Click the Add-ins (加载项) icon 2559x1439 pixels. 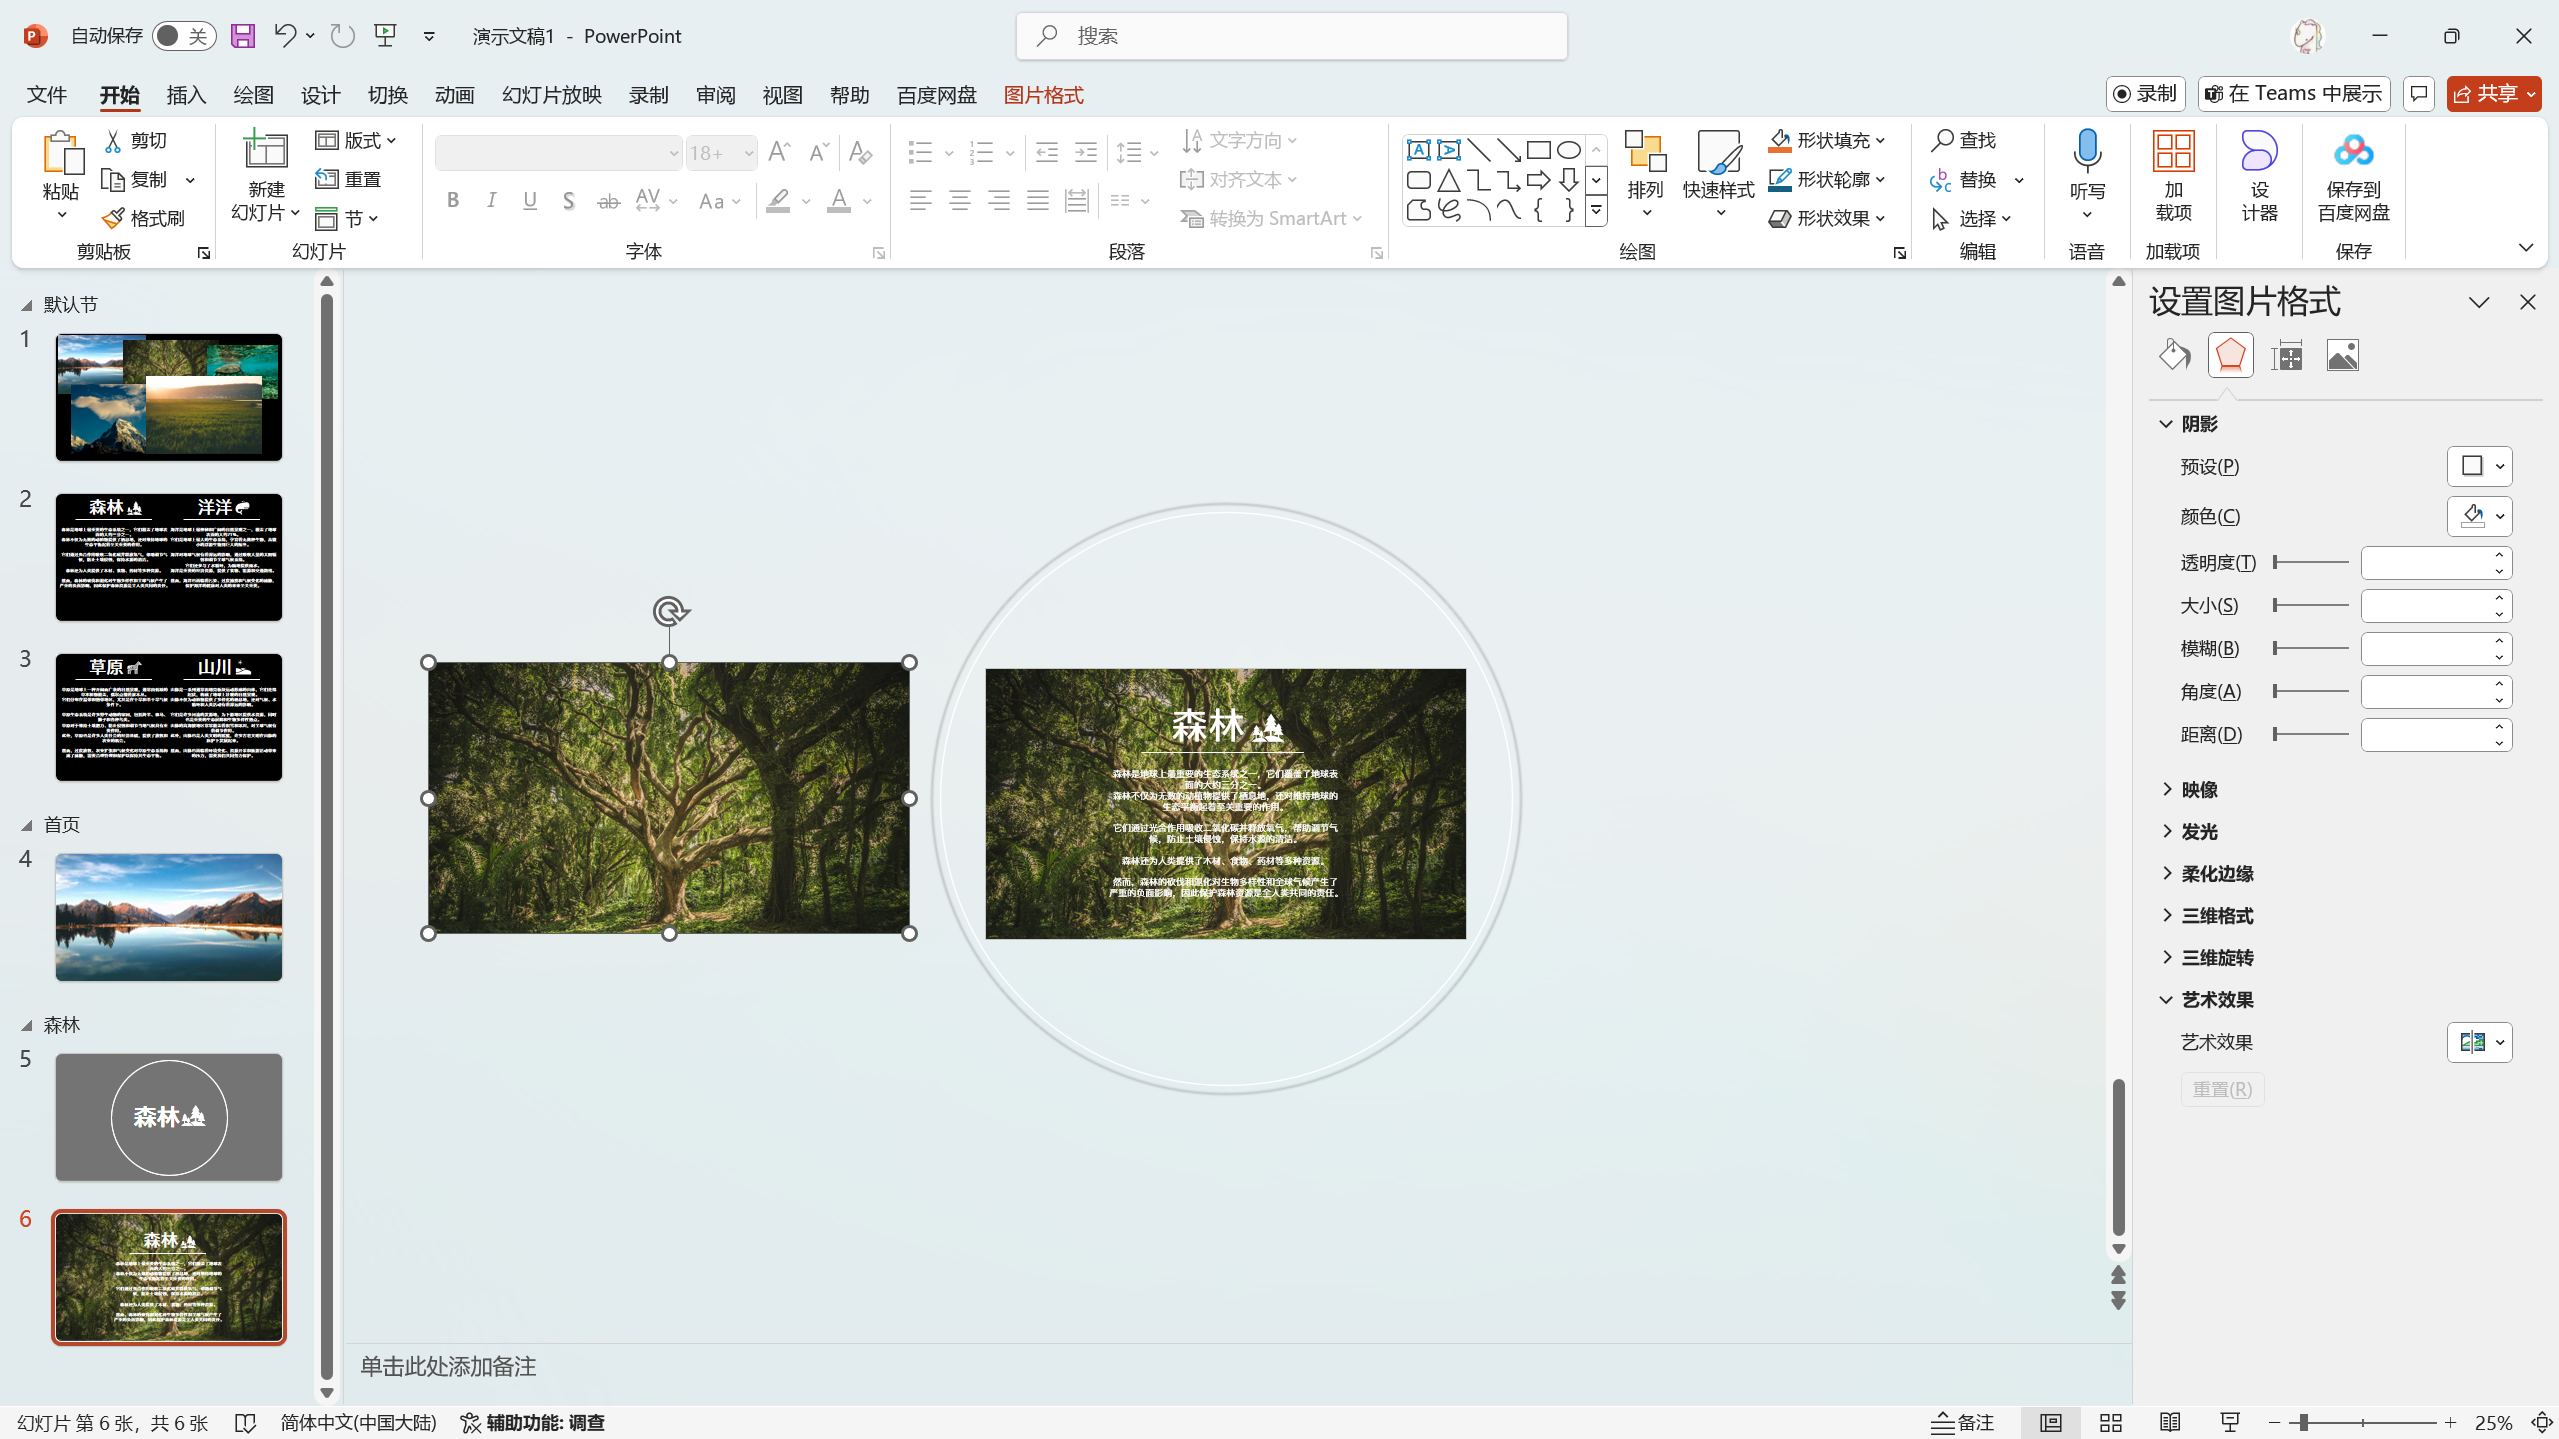(x=2173, y=151)
